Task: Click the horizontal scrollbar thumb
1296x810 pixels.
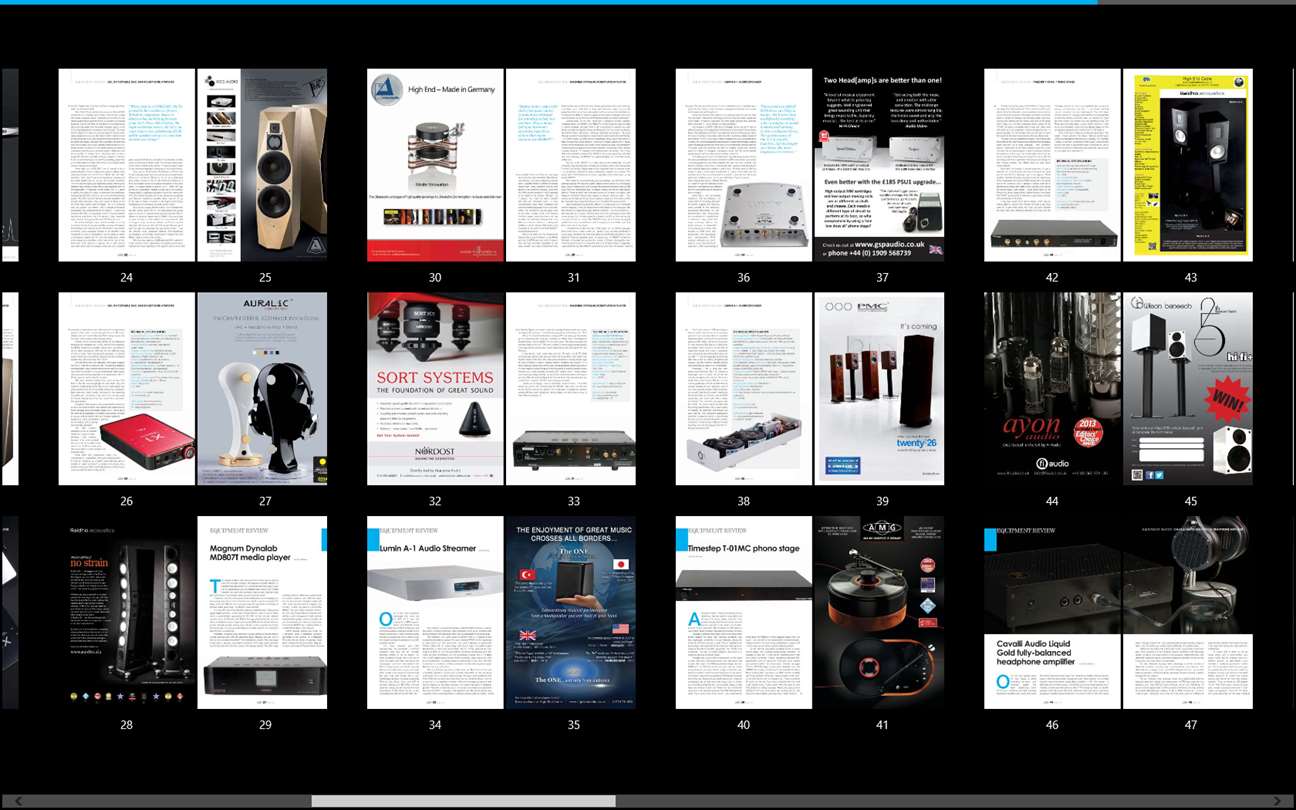Action: click(x=463, y=801)
